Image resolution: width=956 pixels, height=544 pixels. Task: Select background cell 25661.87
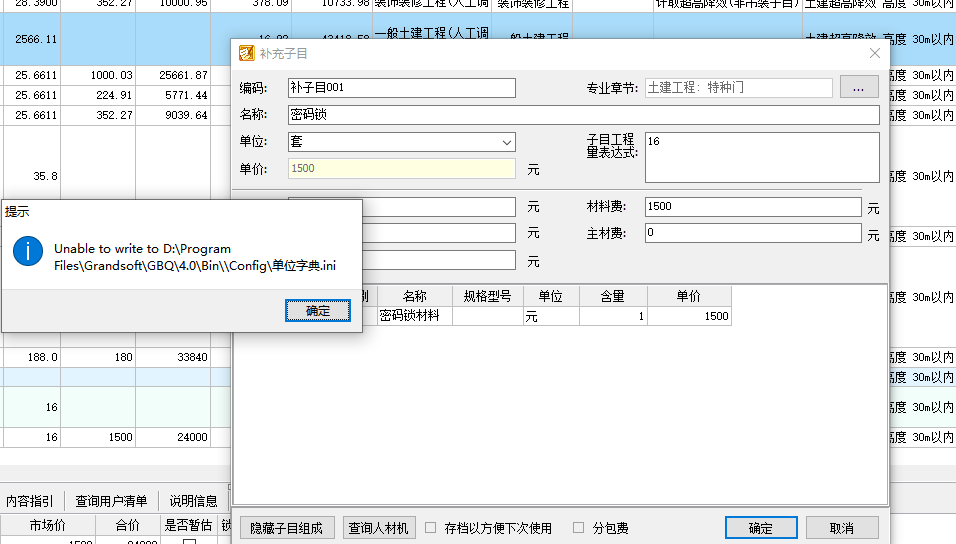tap(173, 76)
